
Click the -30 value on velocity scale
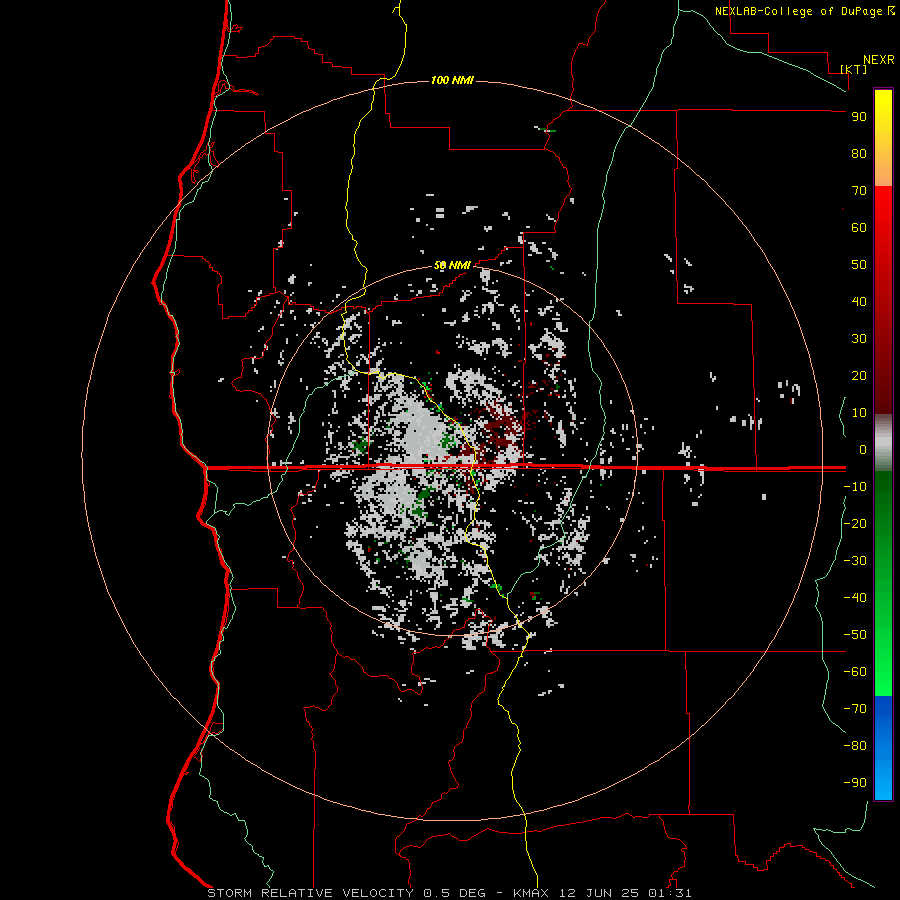click(855, 561)
